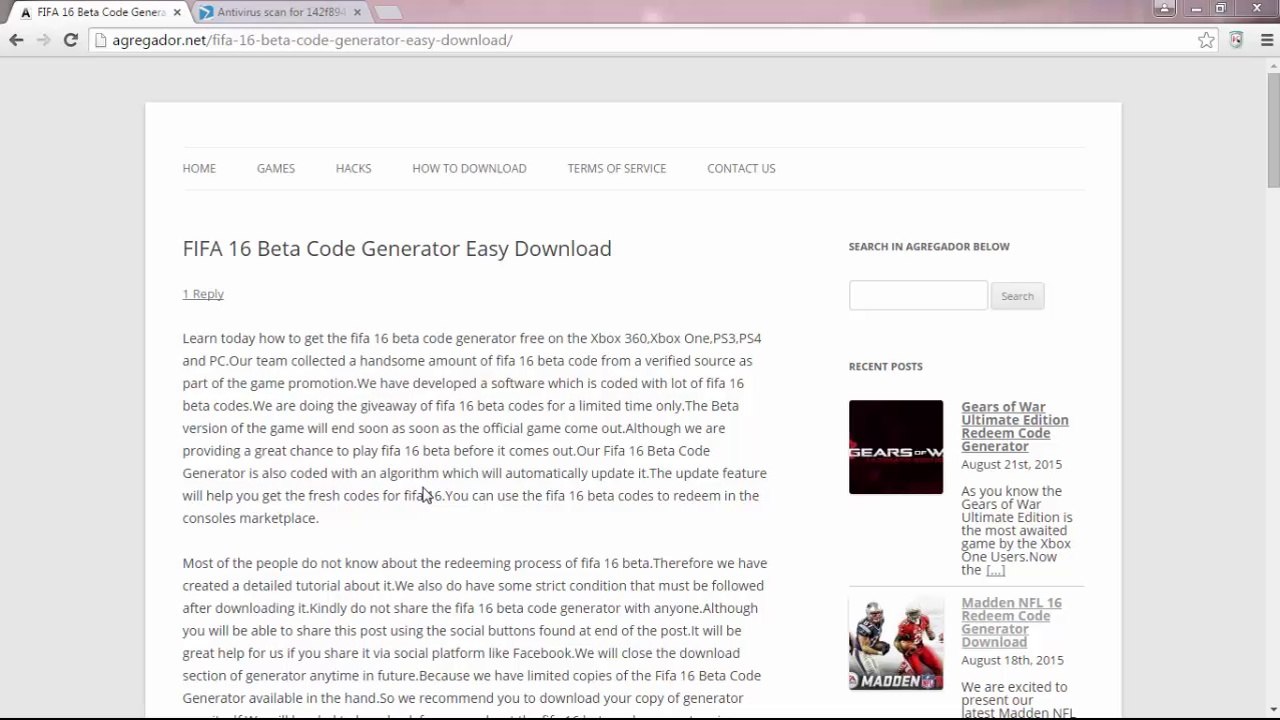The image size is (1280, 720).
Task: Open the CONTACT US page
Action: click(x=741, y=168)
